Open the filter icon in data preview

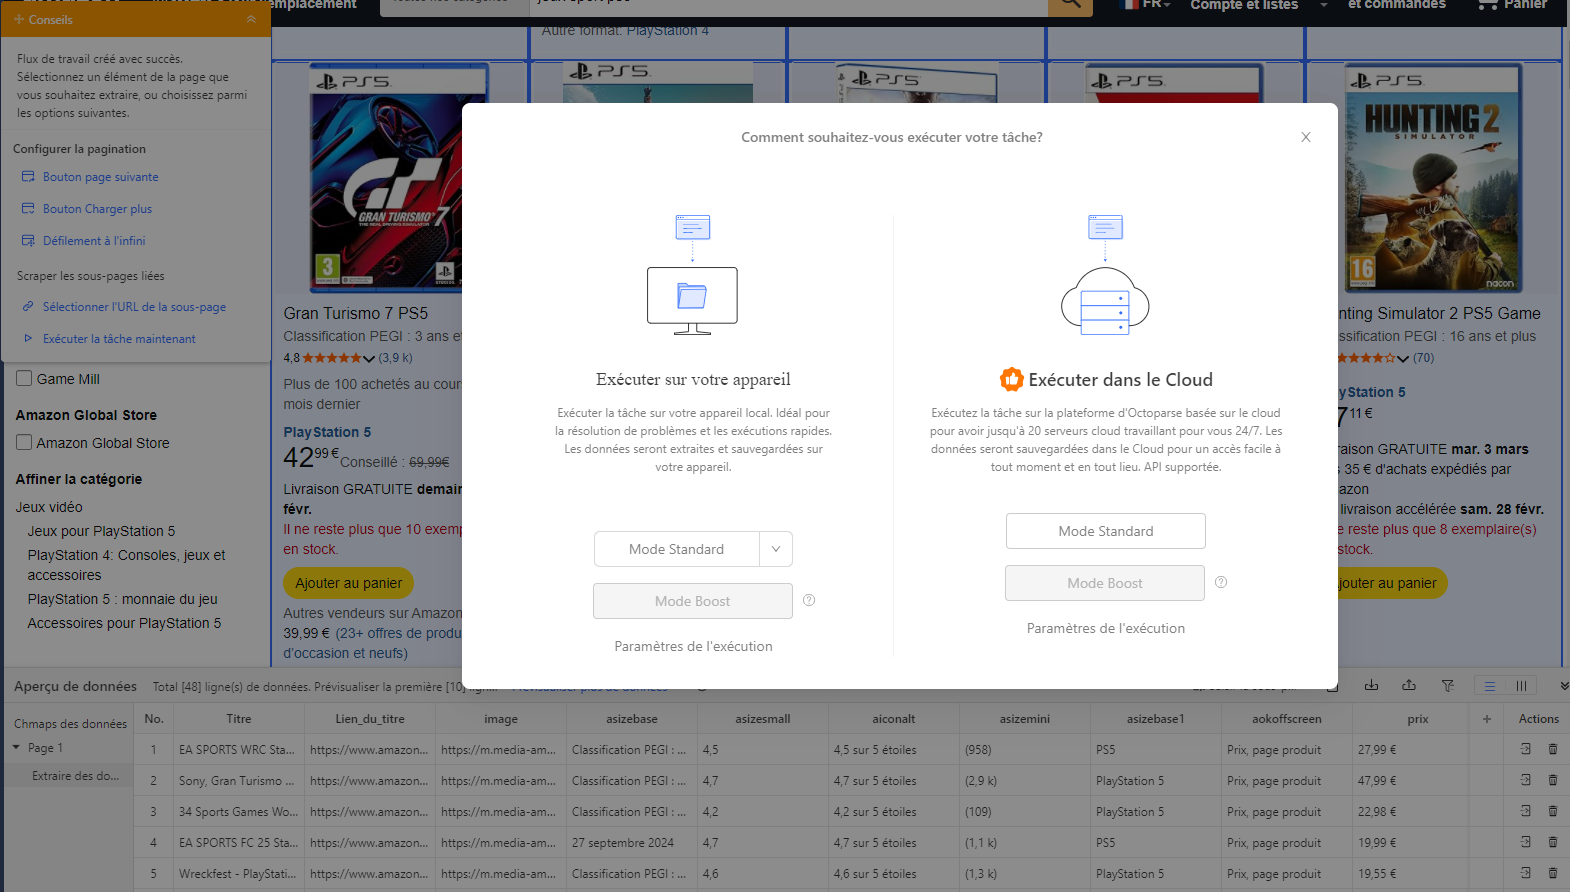pos(1447,685)
